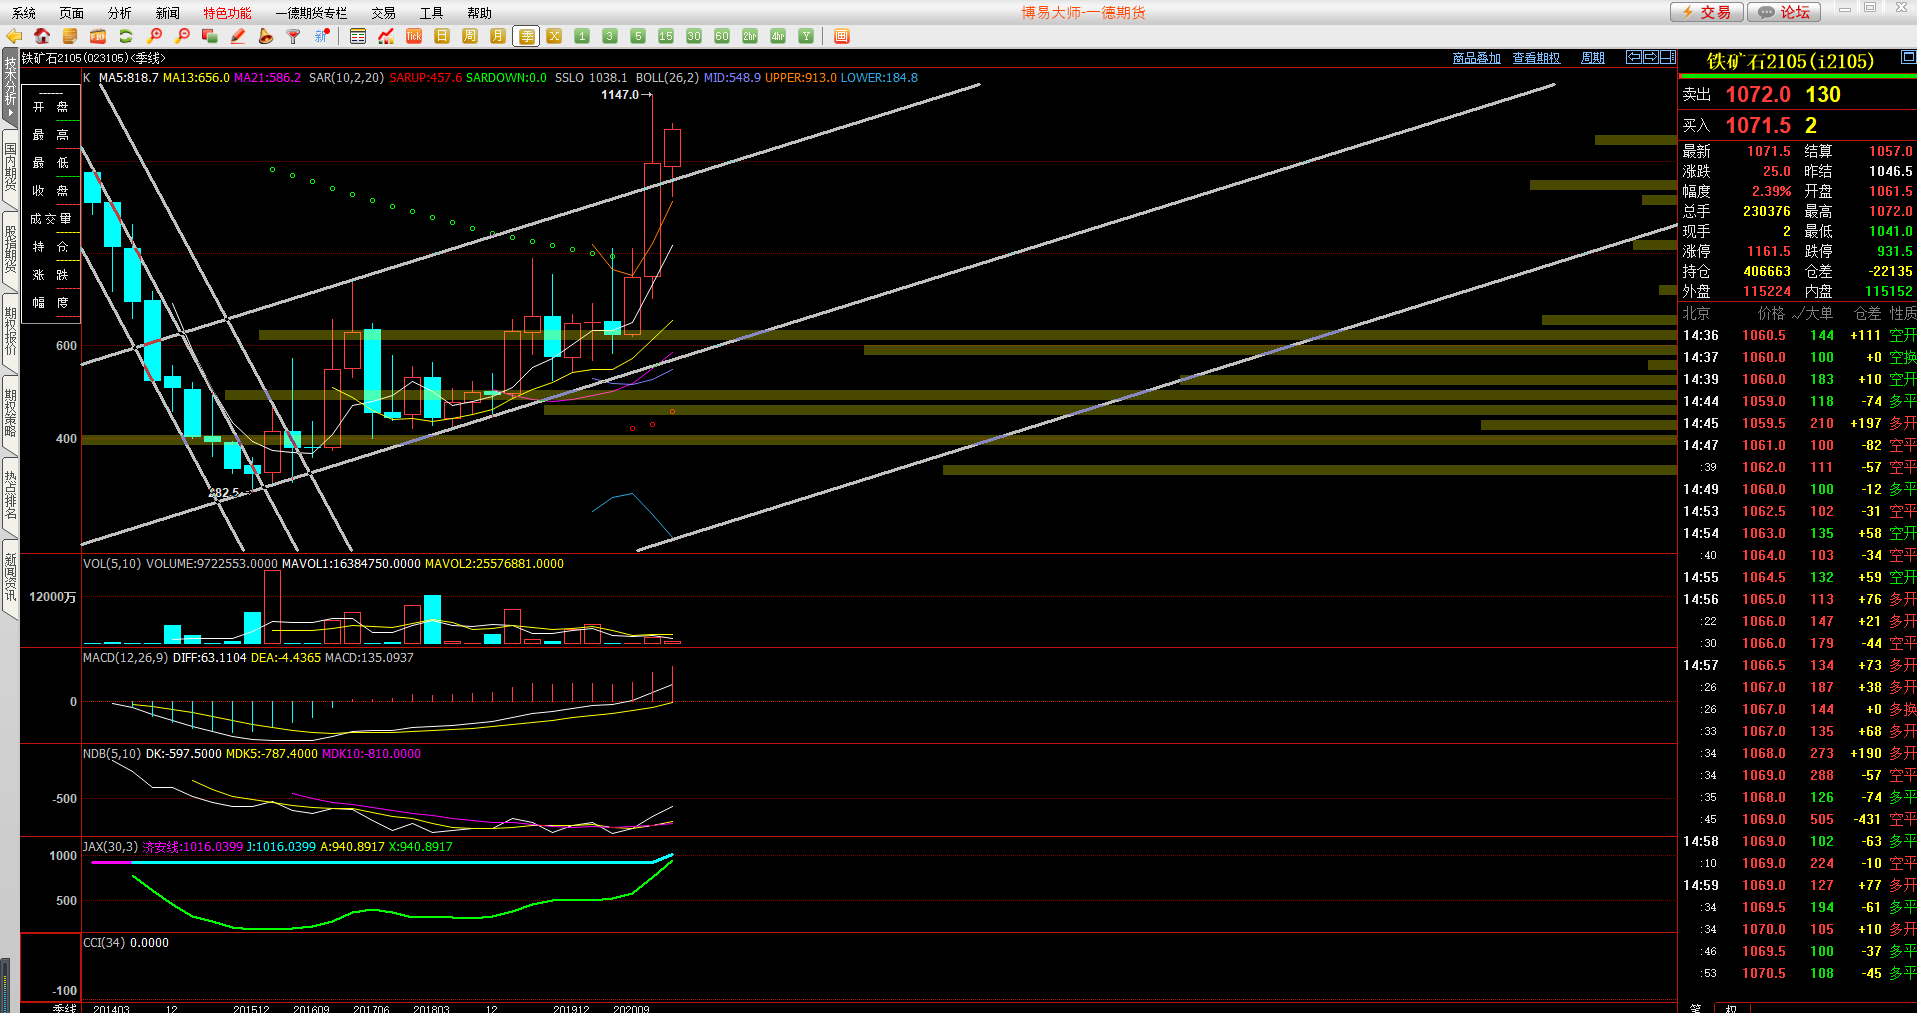The width and height of the screenshot is (1917, 1013).
Task: Open the F10 info icon
Action: coord(98,36)
